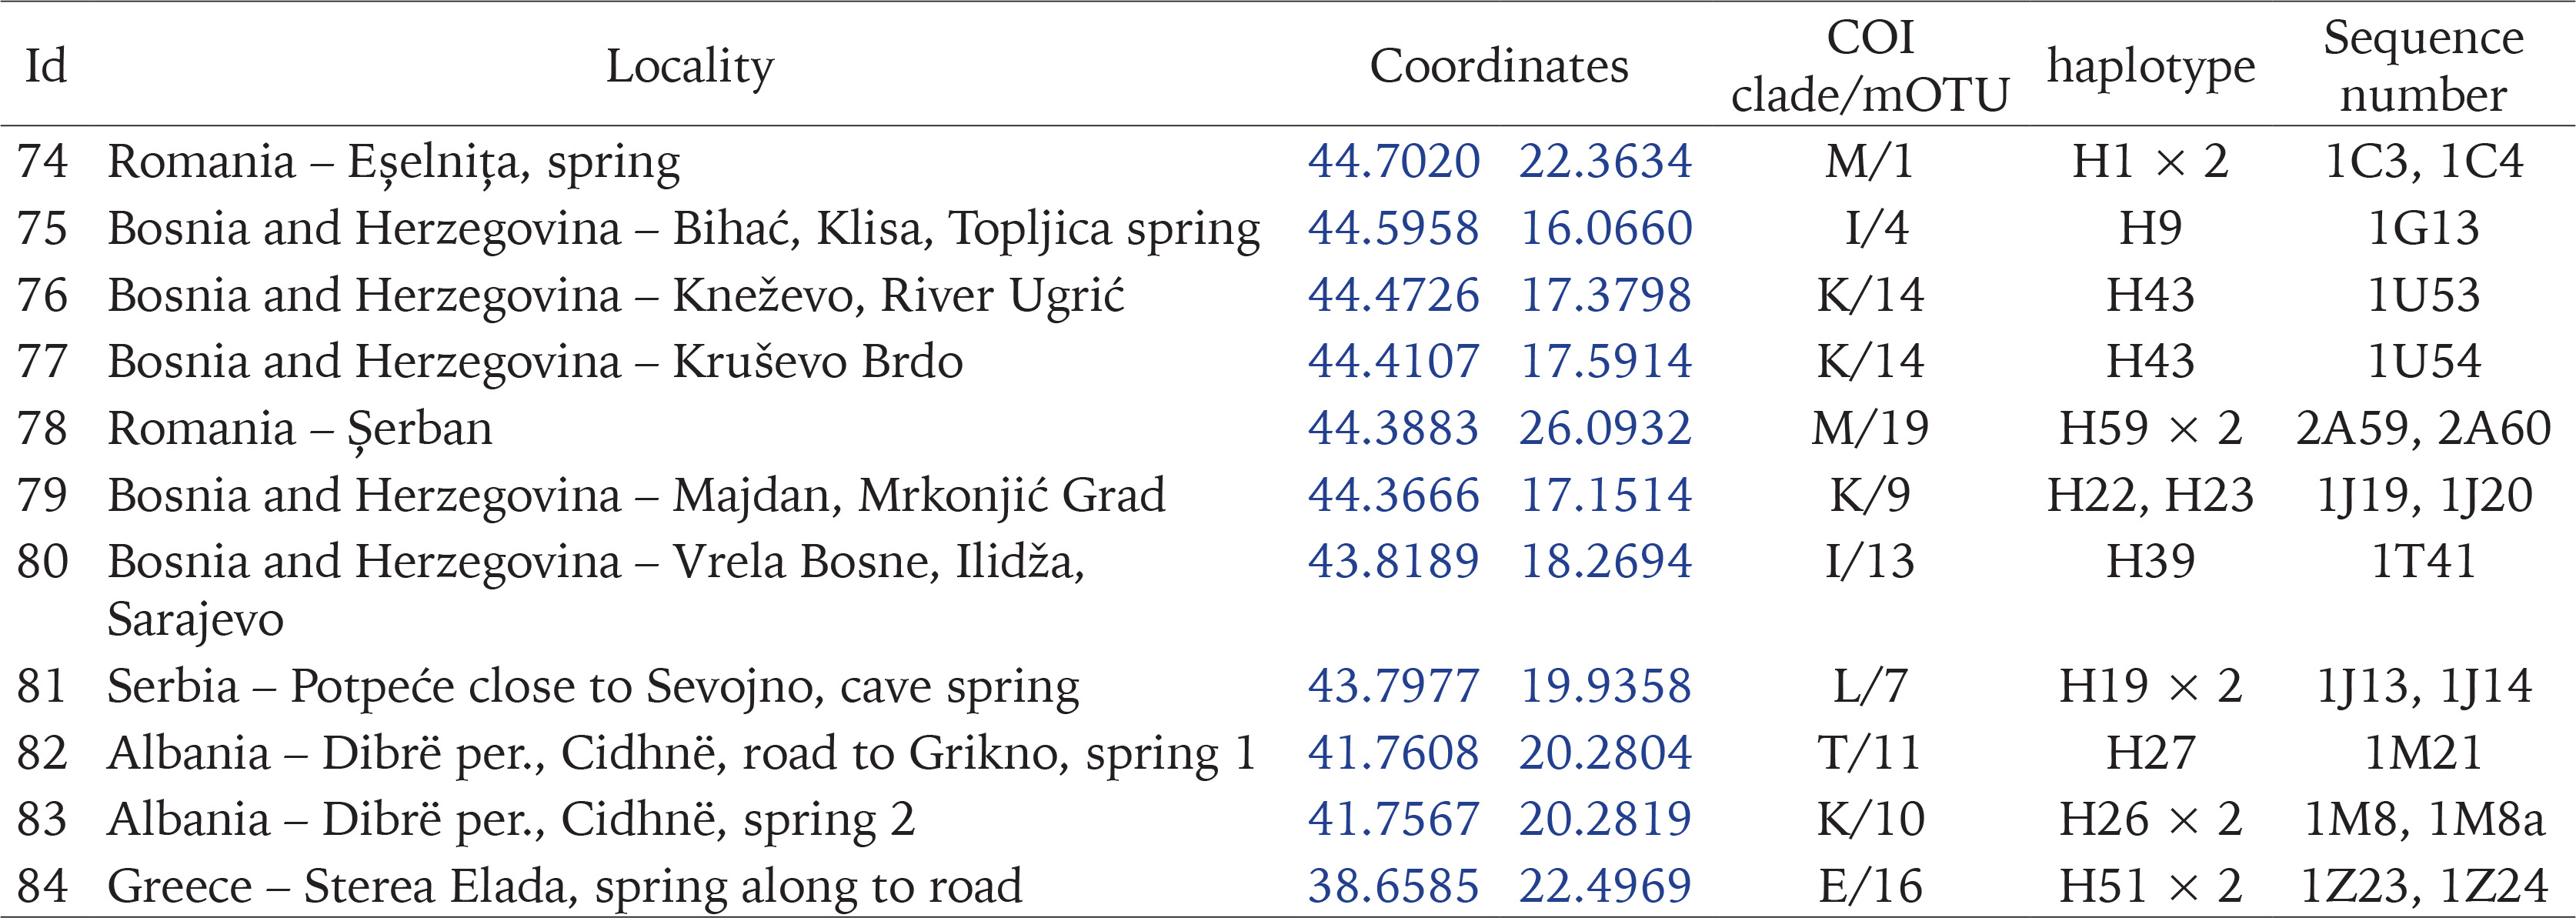Open the 44.4726 coordinate for Kneževo
2576x918 pixels.
pyautogui.click(x=1393, y=295)
